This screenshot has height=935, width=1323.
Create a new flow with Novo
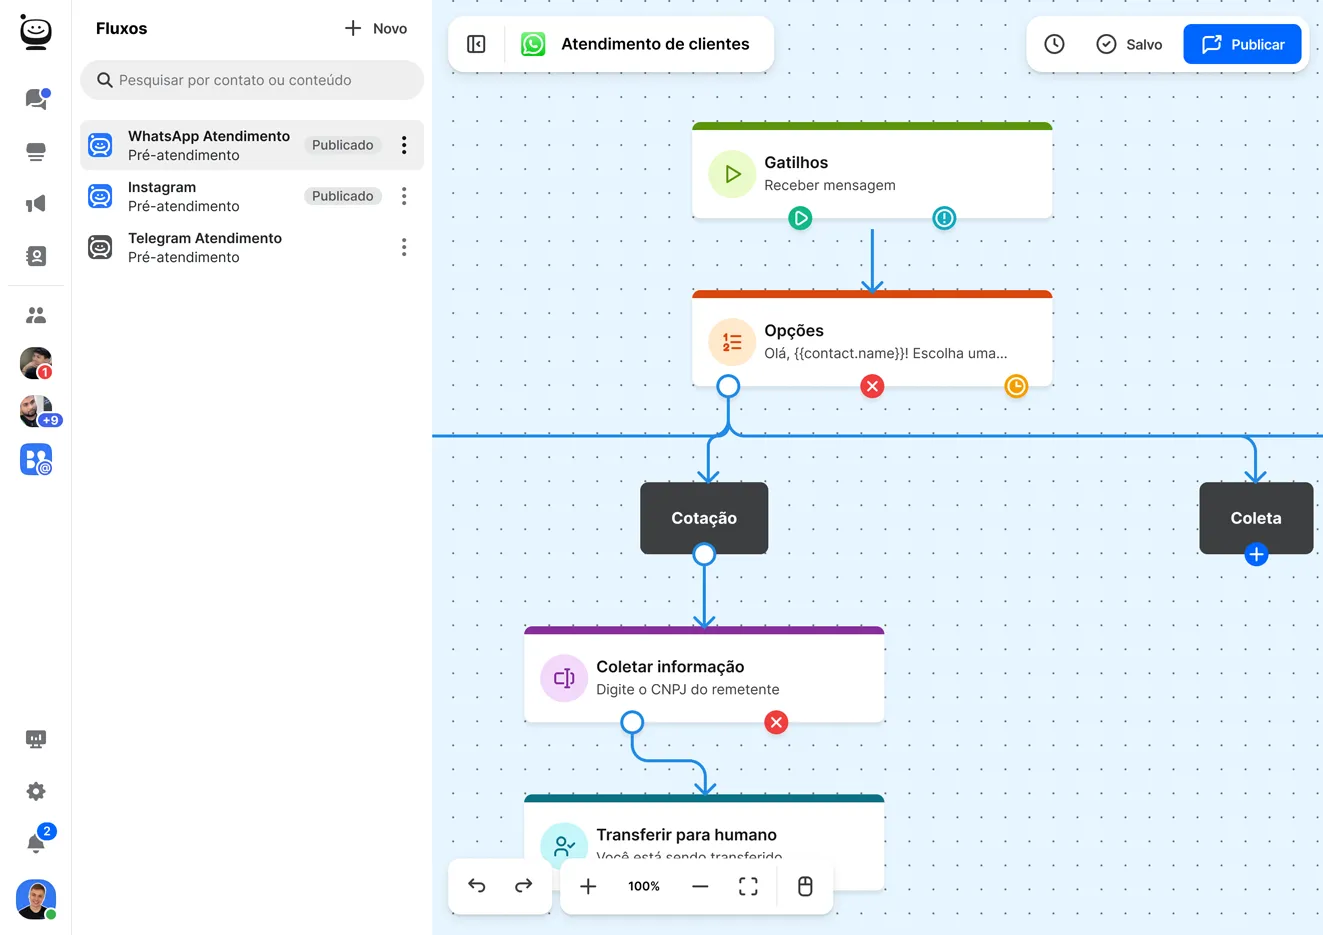pos(374,28)
